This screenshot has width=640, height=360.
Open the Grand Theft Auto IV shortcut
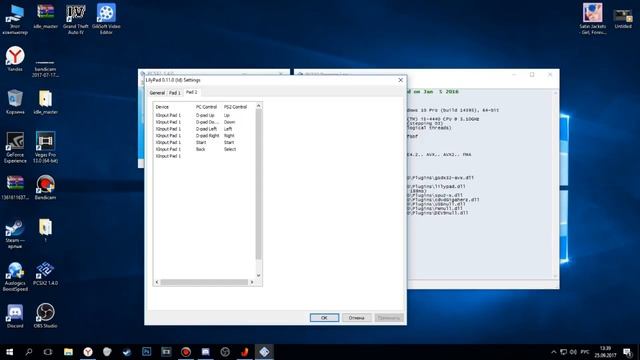[x=76, y=19]
